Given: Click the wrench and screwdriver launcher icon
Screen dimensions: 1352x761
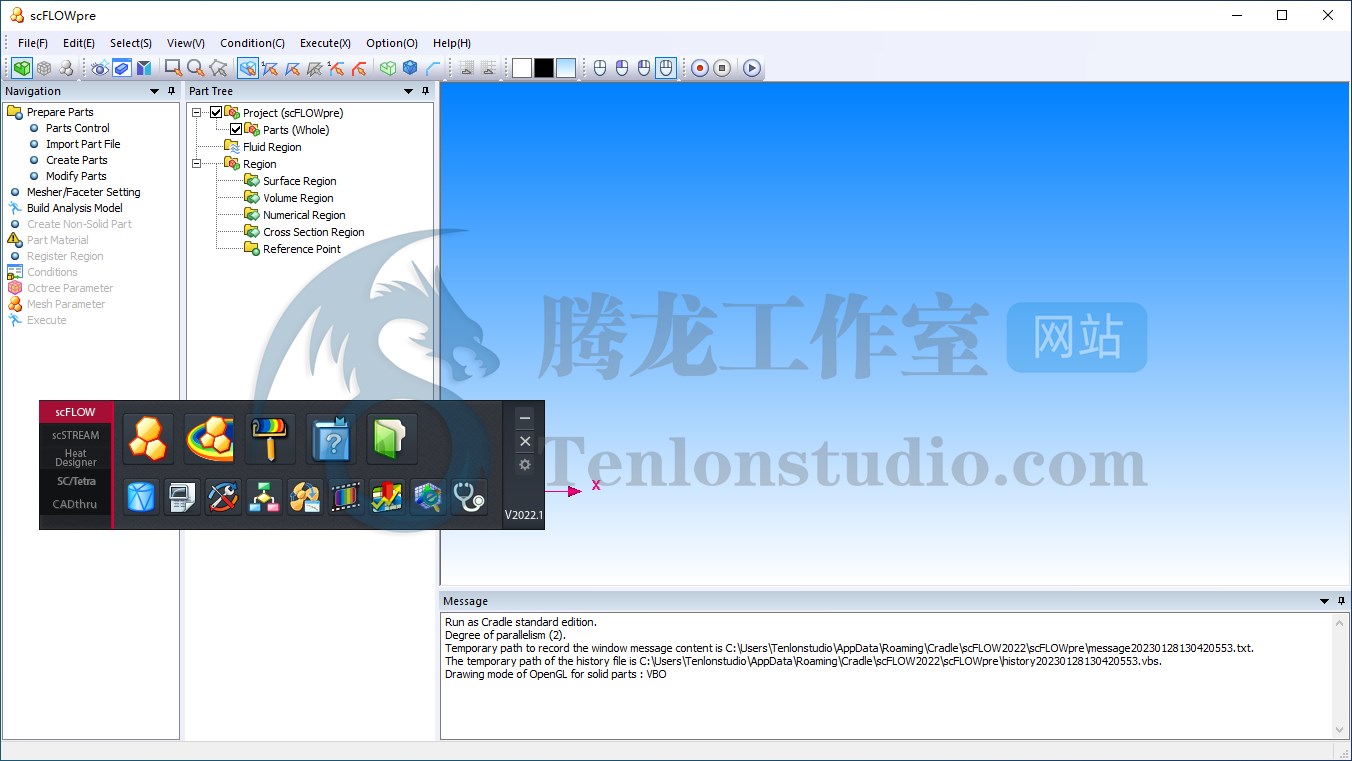Looking at the screenshot, I should [224, 497].
